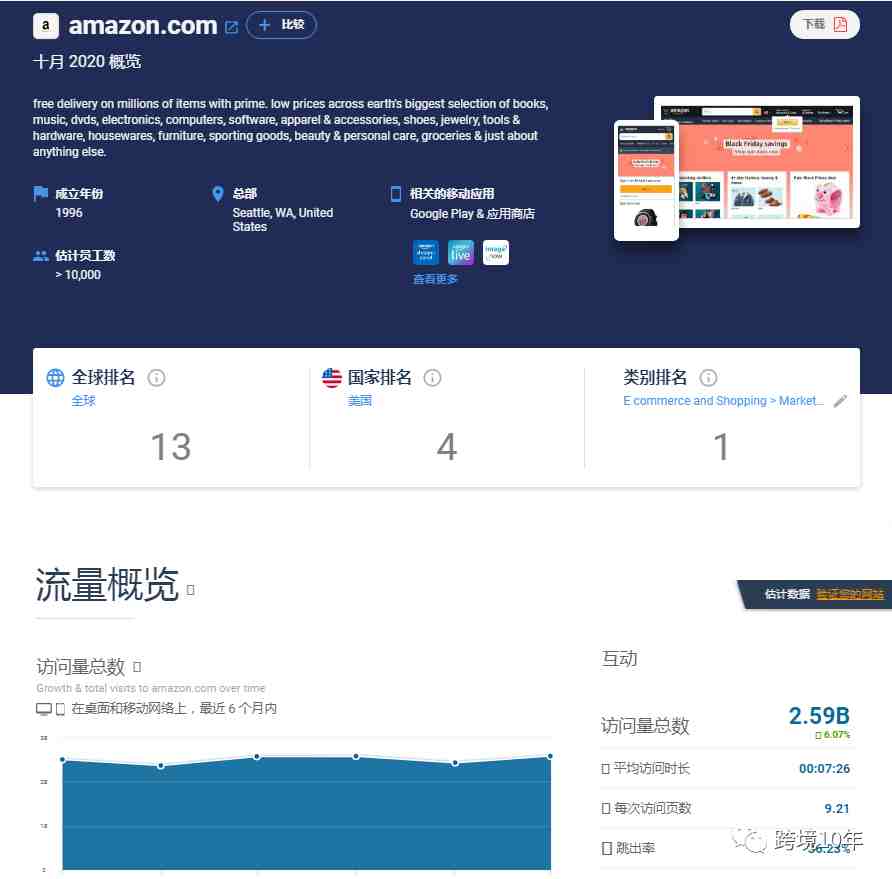Click the orange verify website link

click(850, 595)
